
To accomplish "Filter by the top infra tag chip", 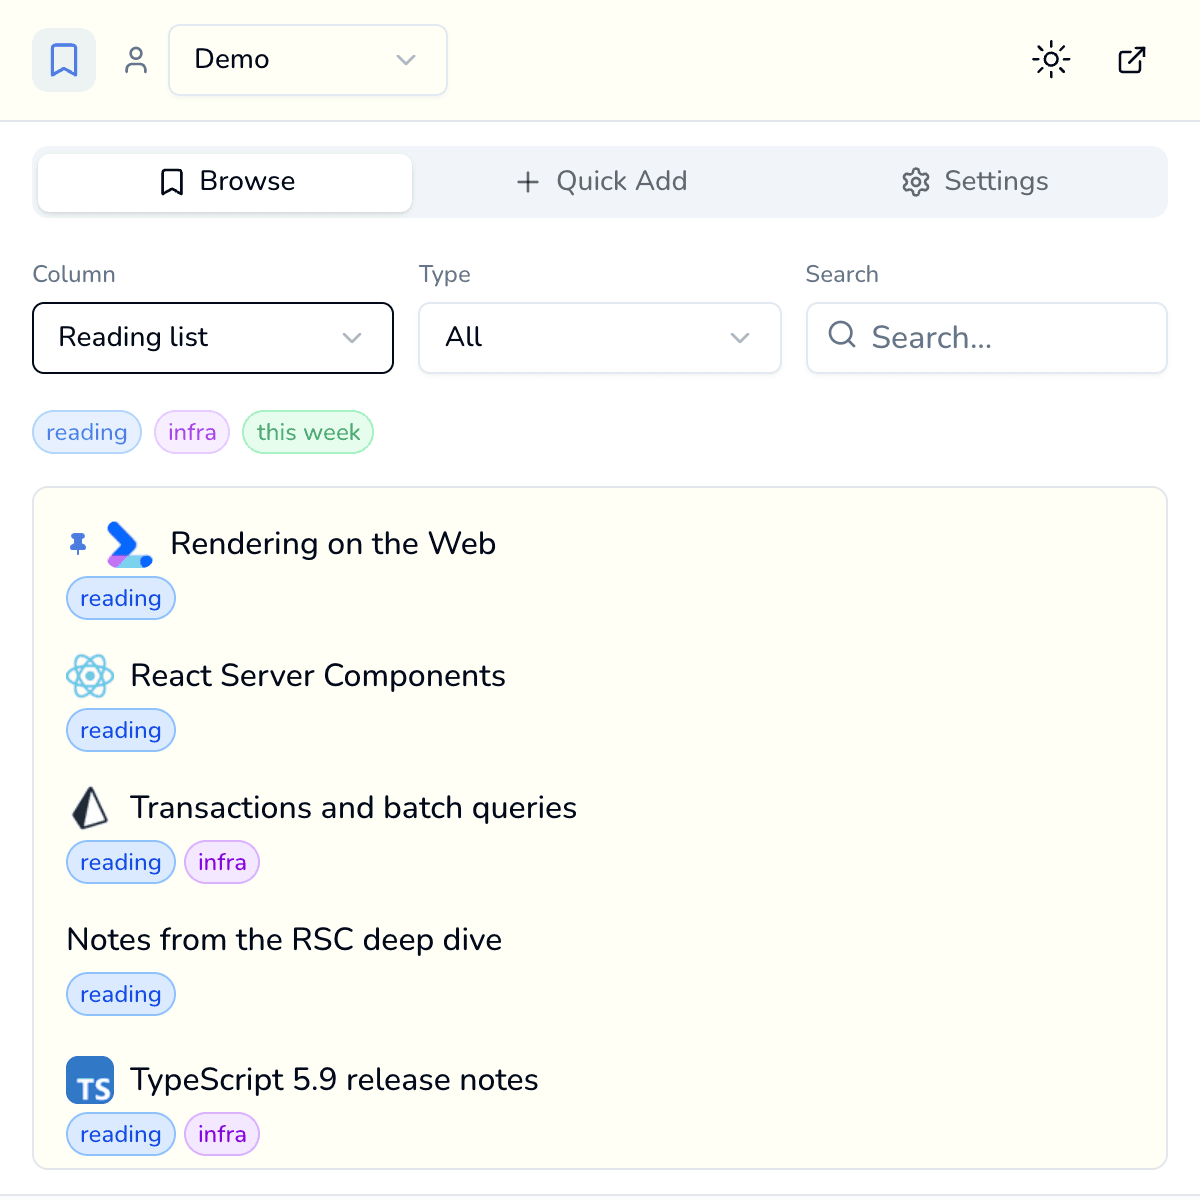I will tap(192, 432).
